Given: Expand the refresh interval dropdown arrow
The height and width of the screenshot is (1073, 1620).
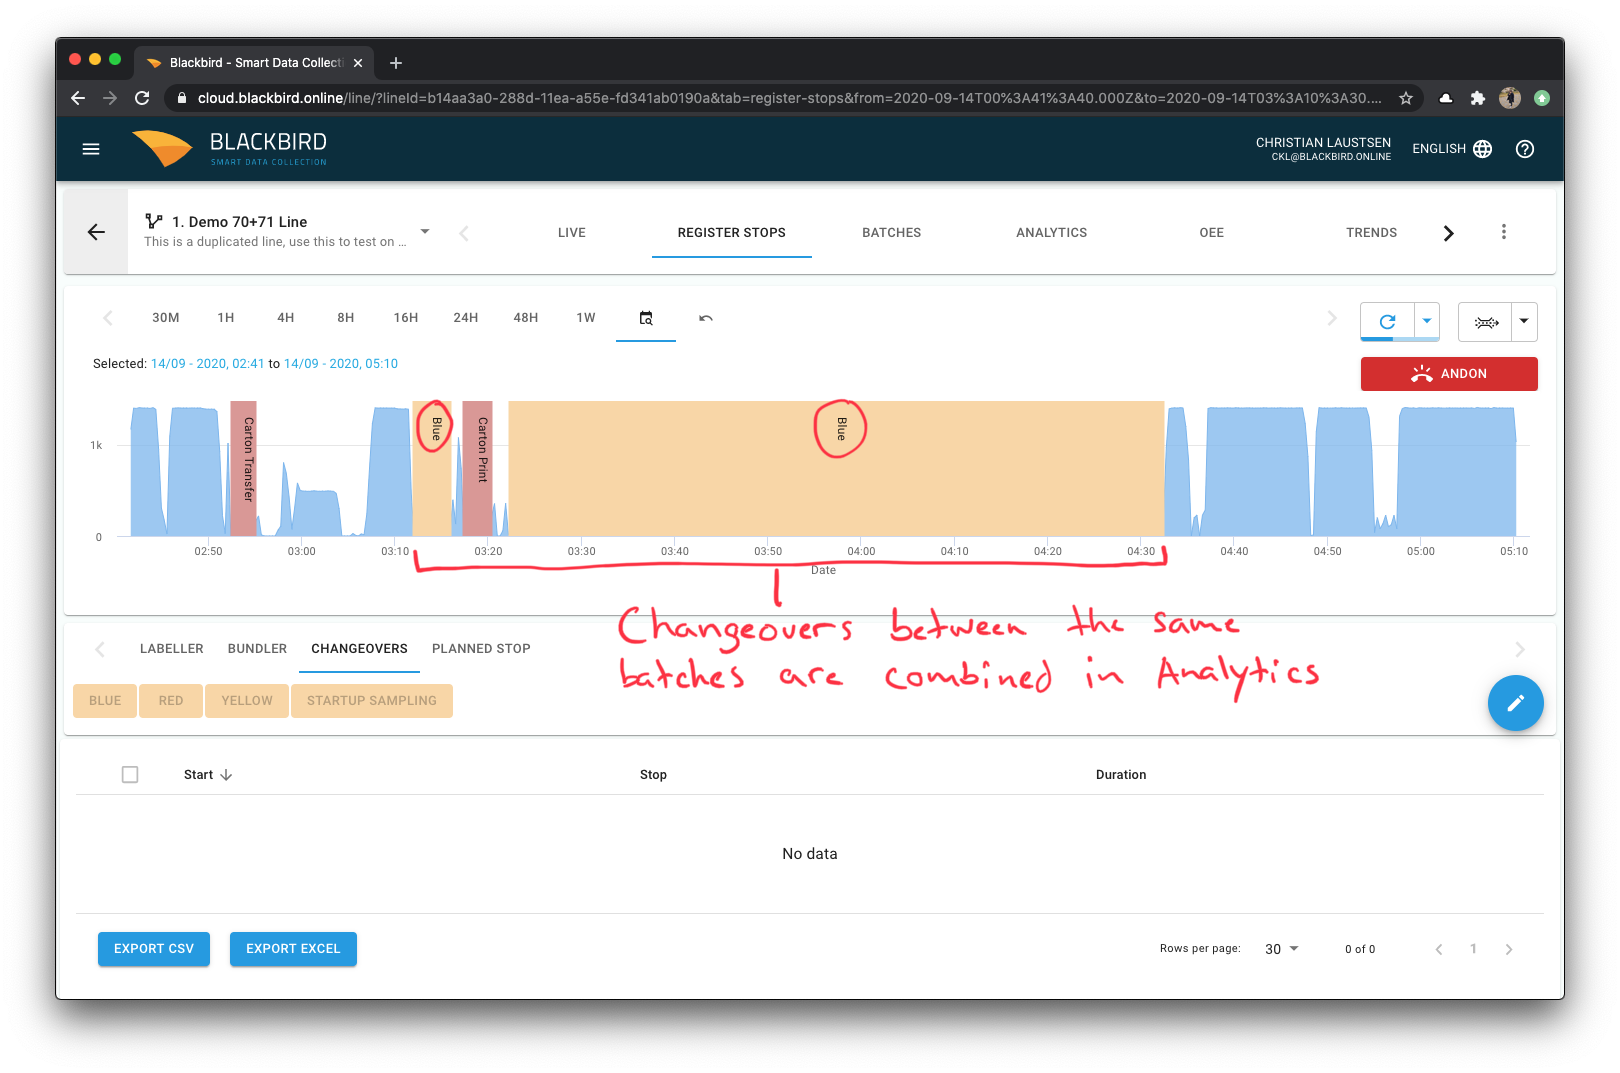Looking at the screenshot, I should (1427, 322).
